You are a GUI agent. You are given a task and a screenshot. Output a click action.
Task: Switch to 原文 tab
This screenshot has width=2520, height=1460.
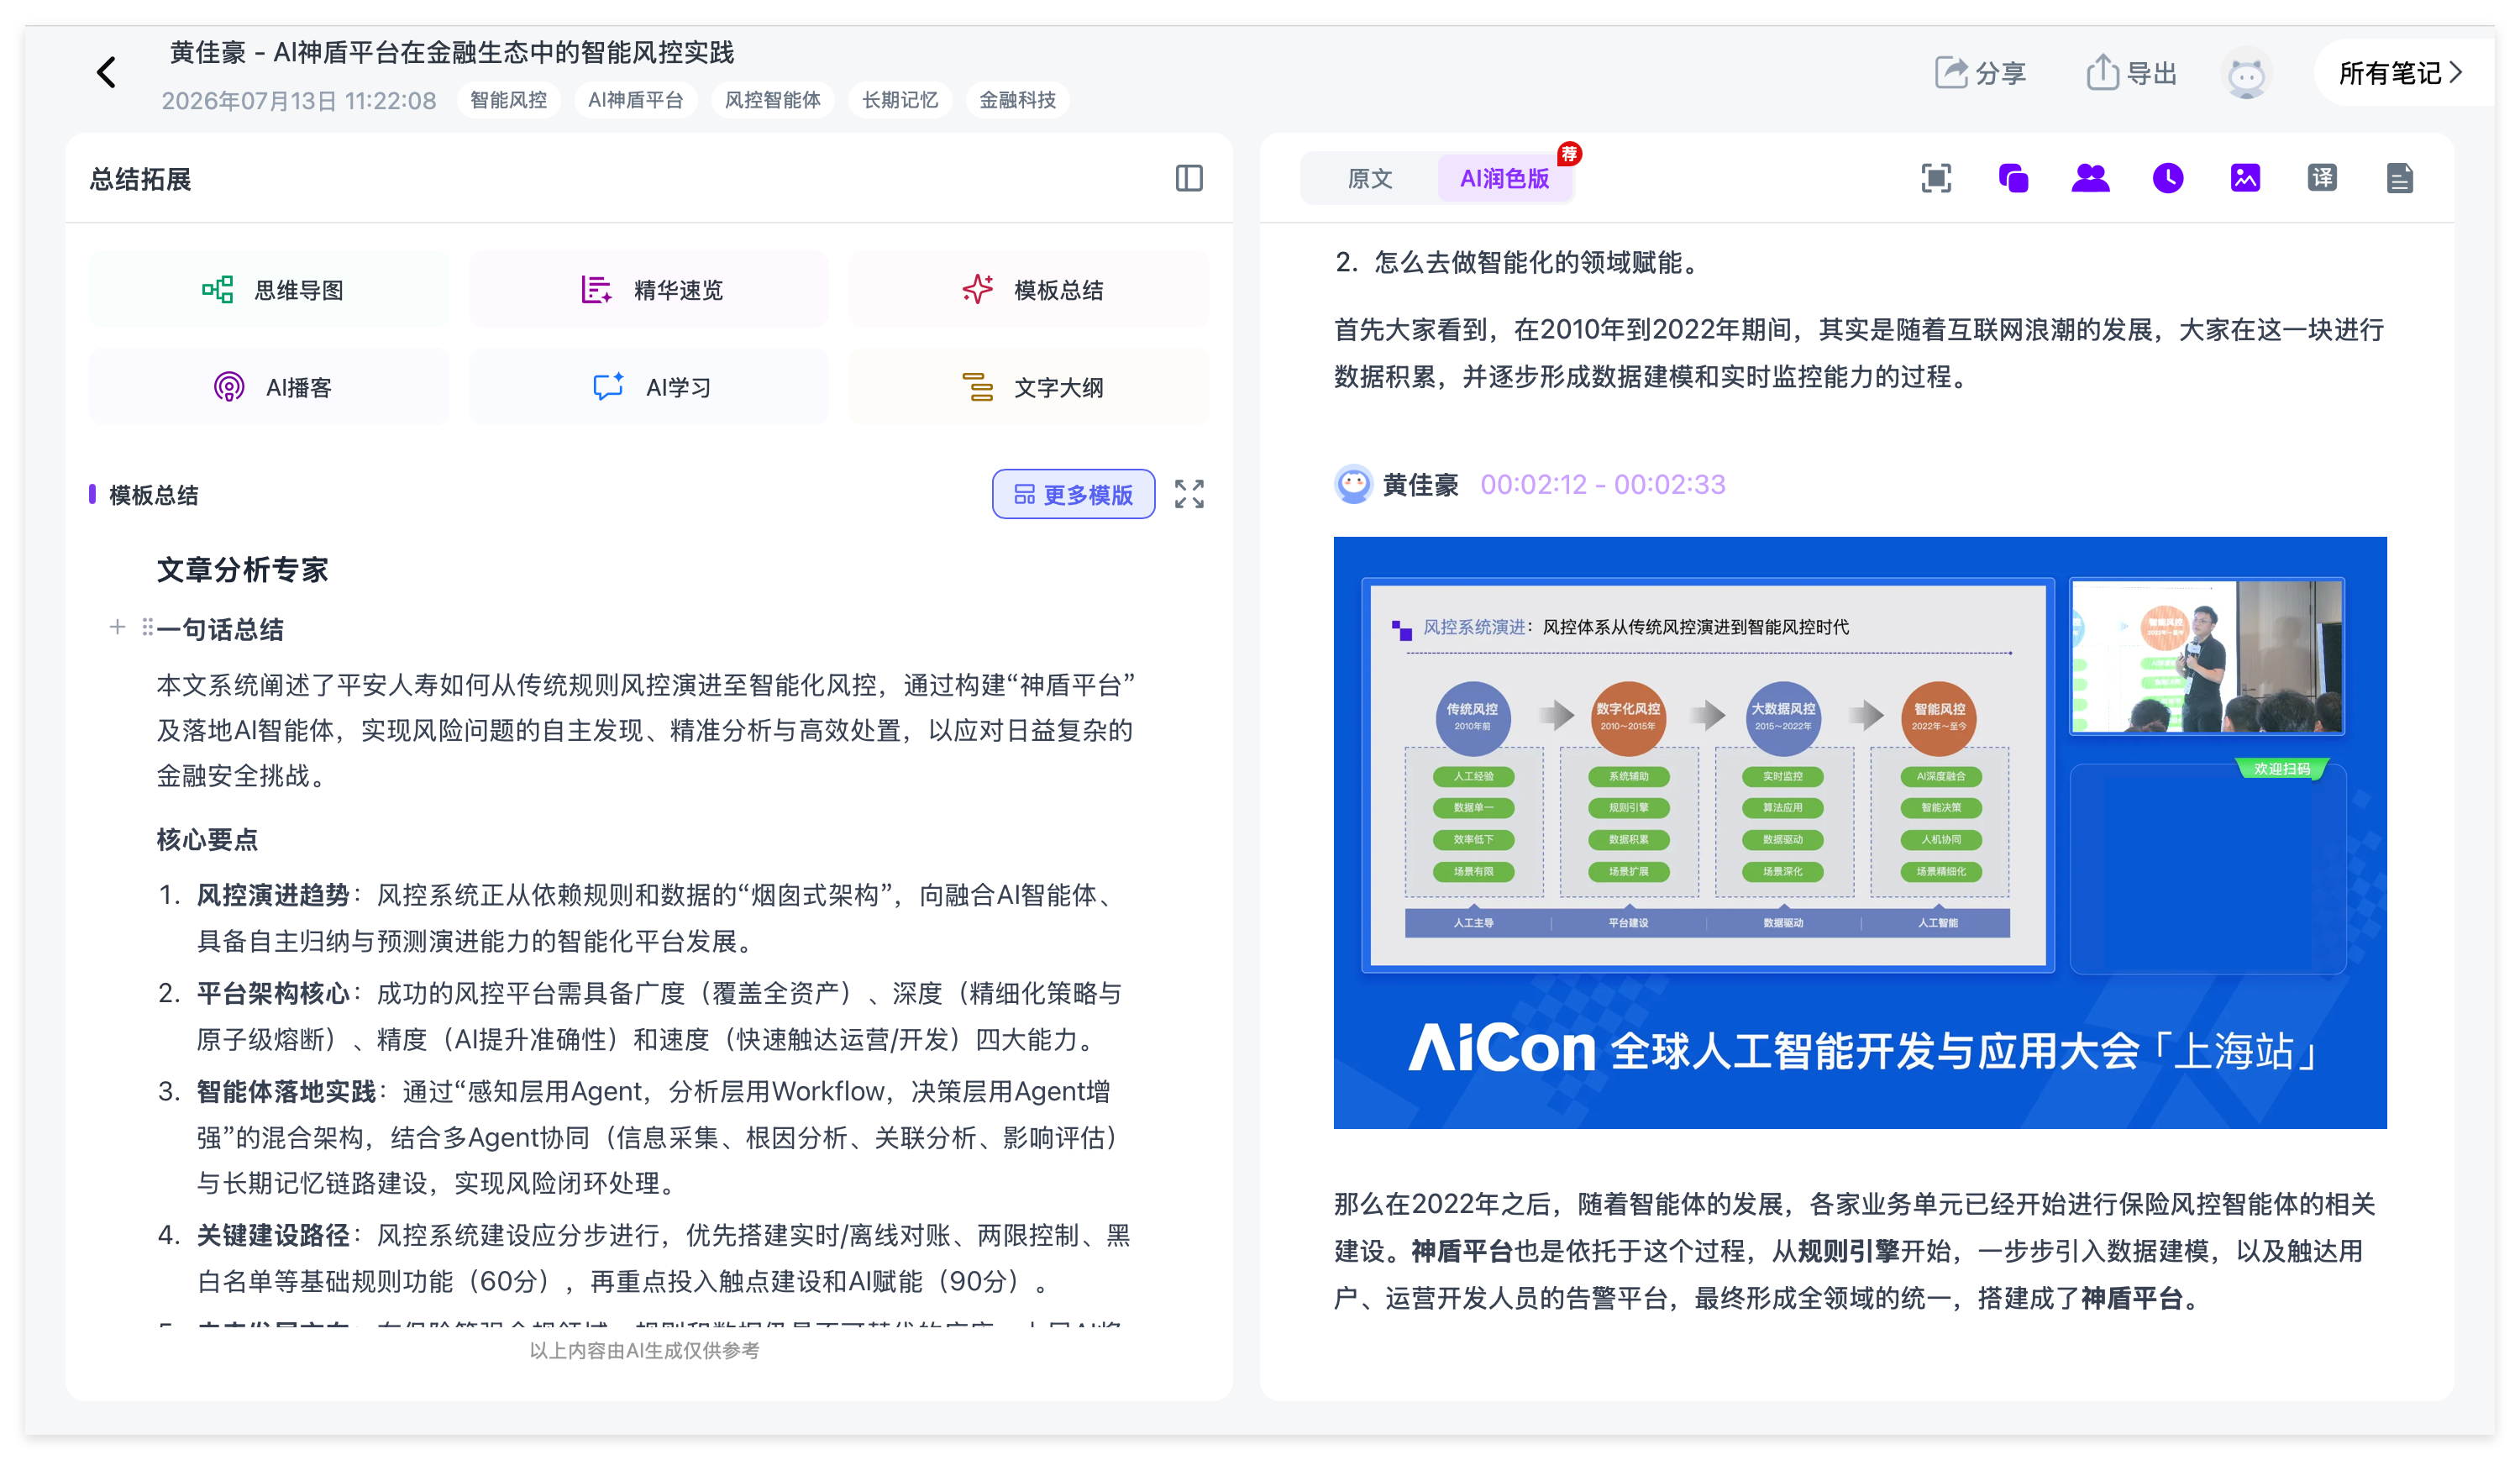coord(1370,178)
